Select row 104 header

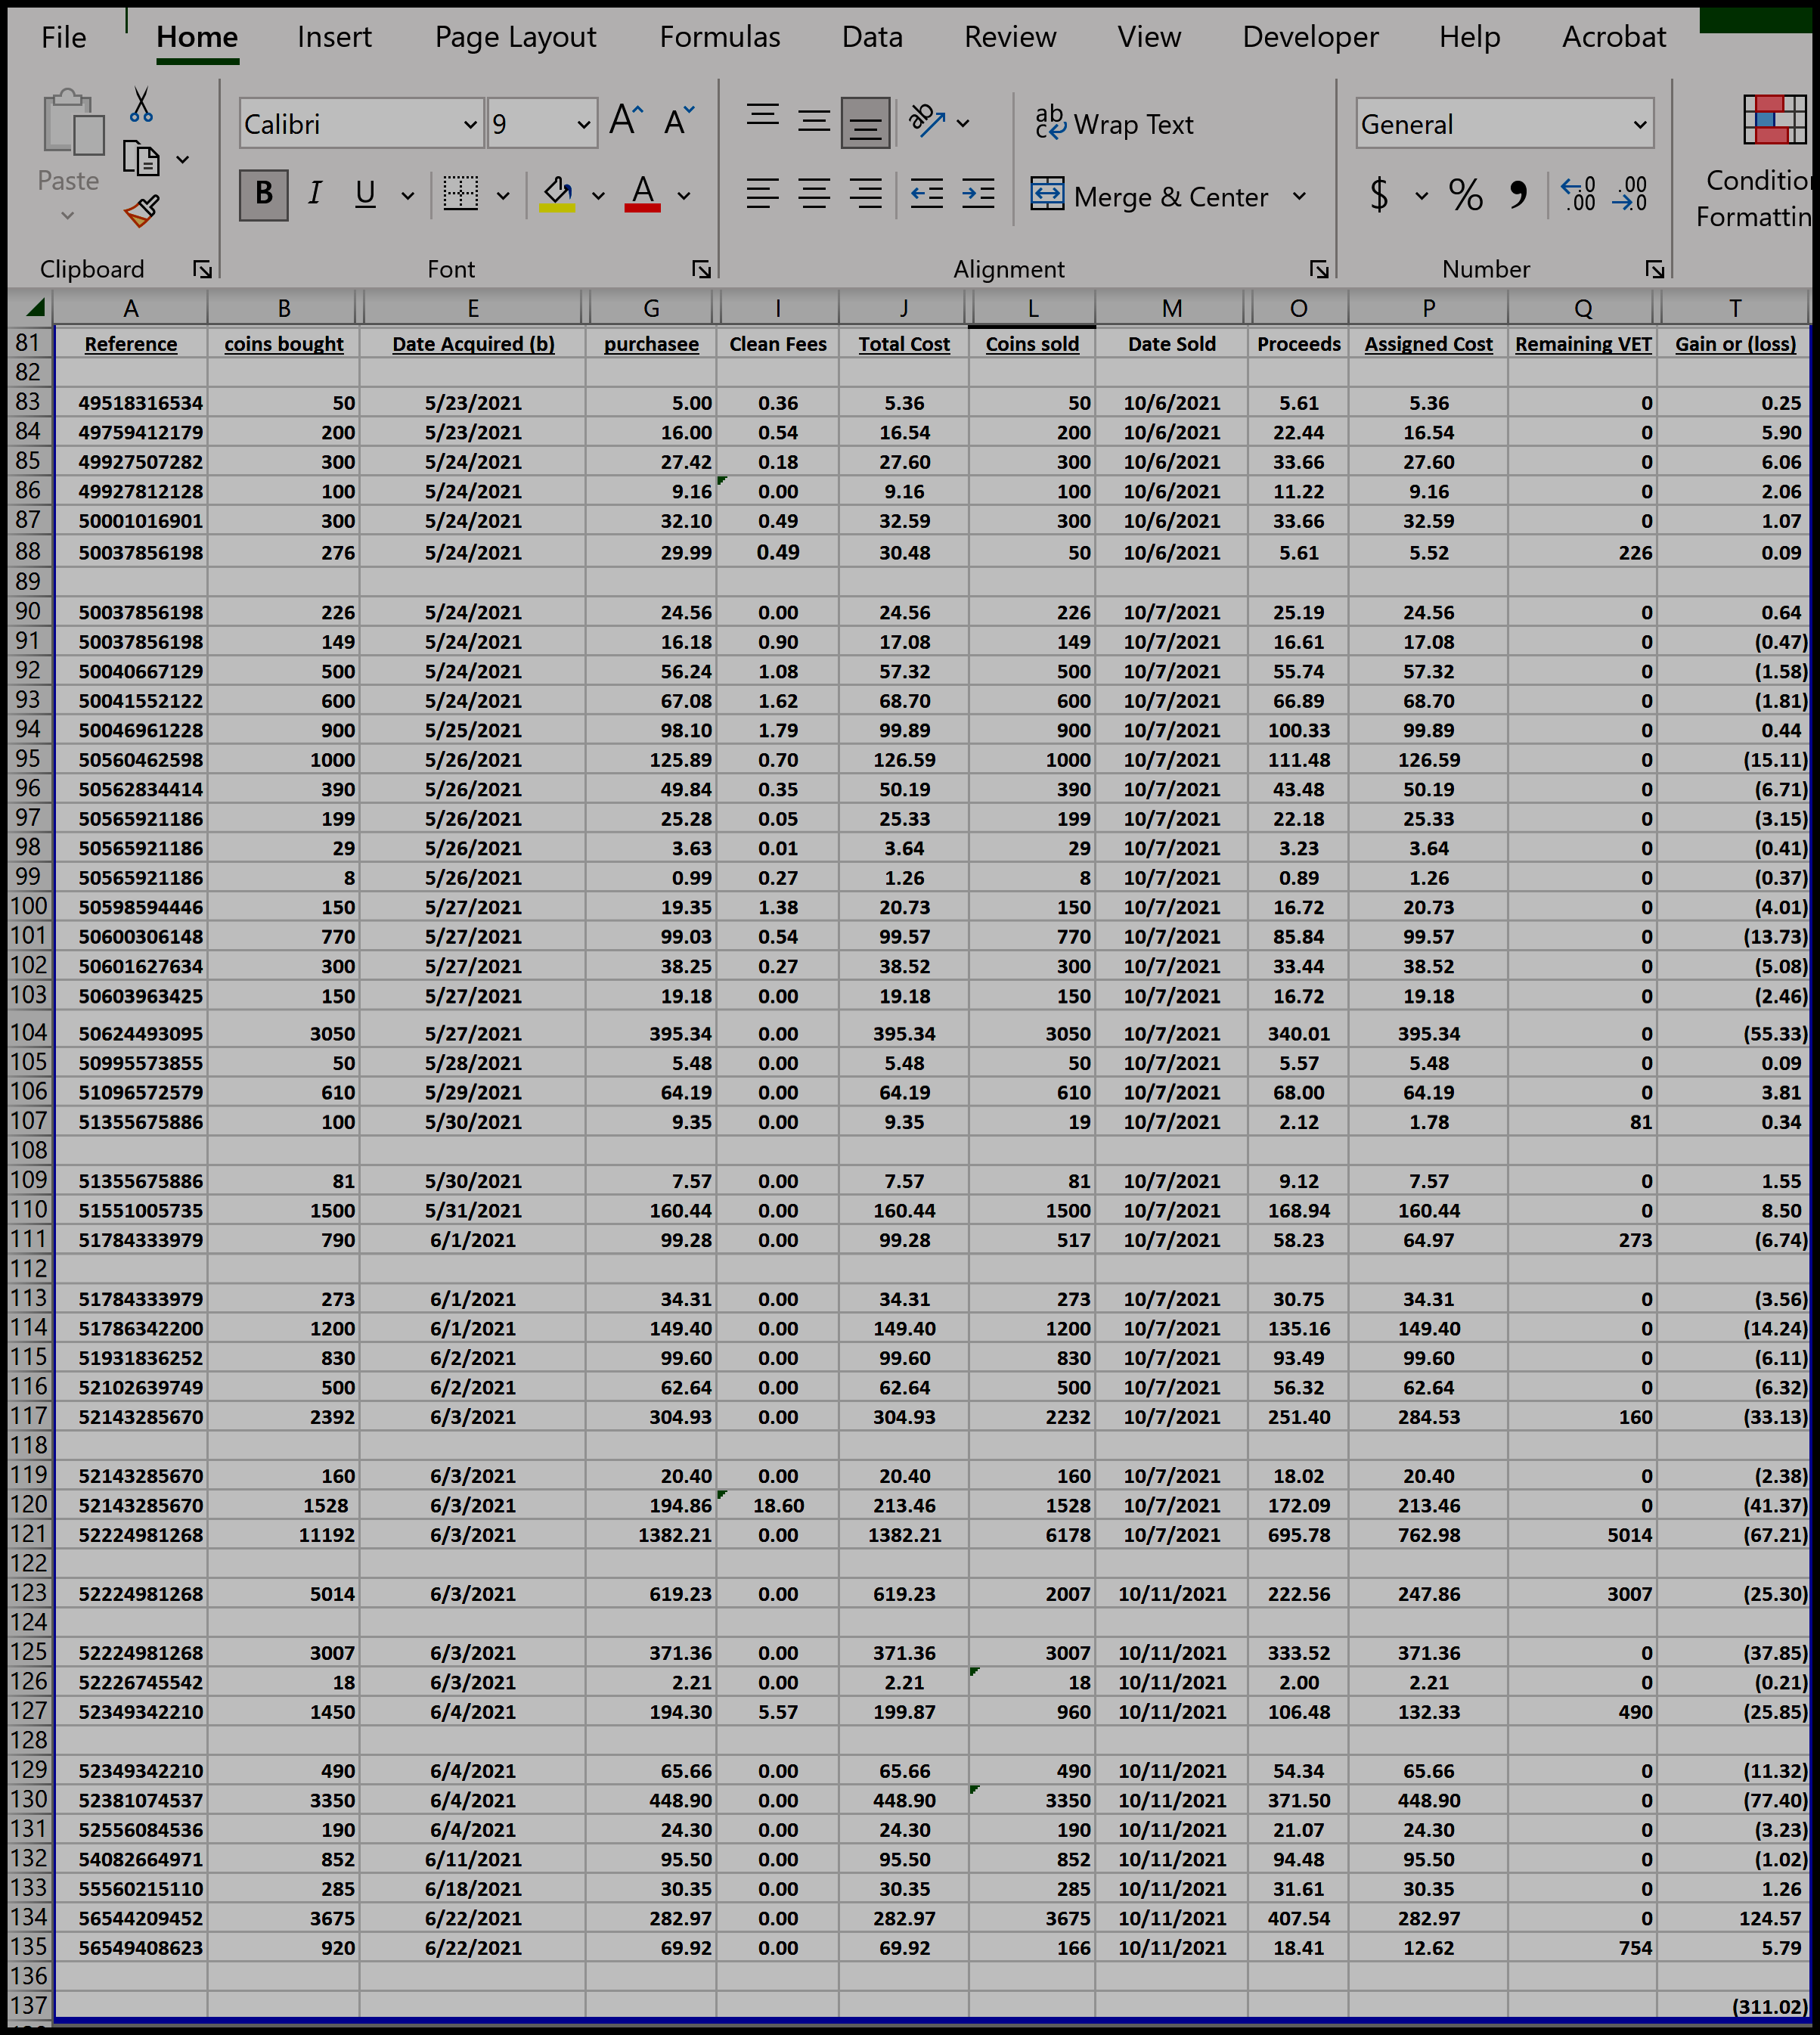click(x=29, y=1032)
